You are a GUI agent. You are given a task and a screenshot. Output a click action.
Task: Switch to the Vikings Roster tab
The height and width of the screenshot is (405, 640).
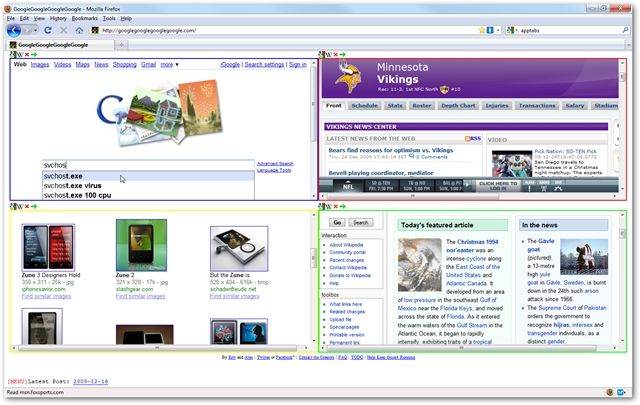(x=422, y=106)
